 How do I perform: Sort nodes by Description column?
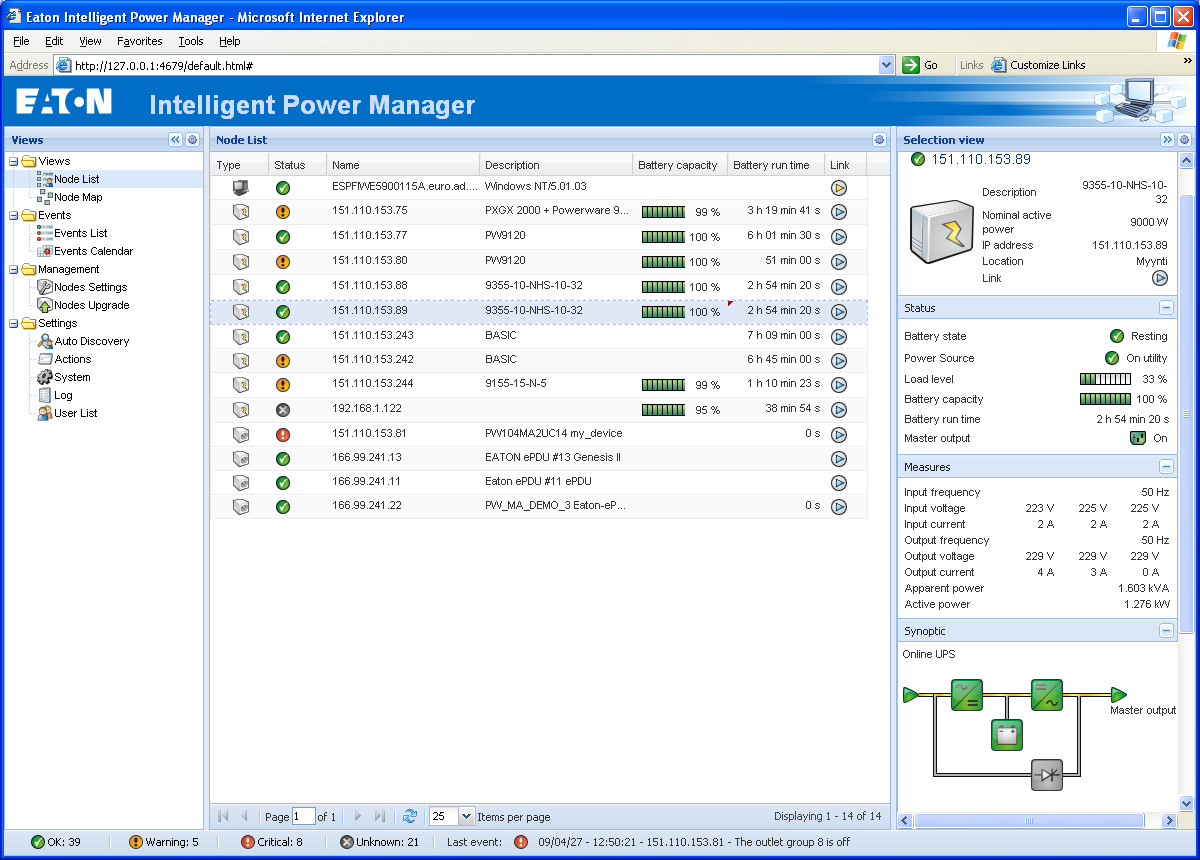point(556,165)
